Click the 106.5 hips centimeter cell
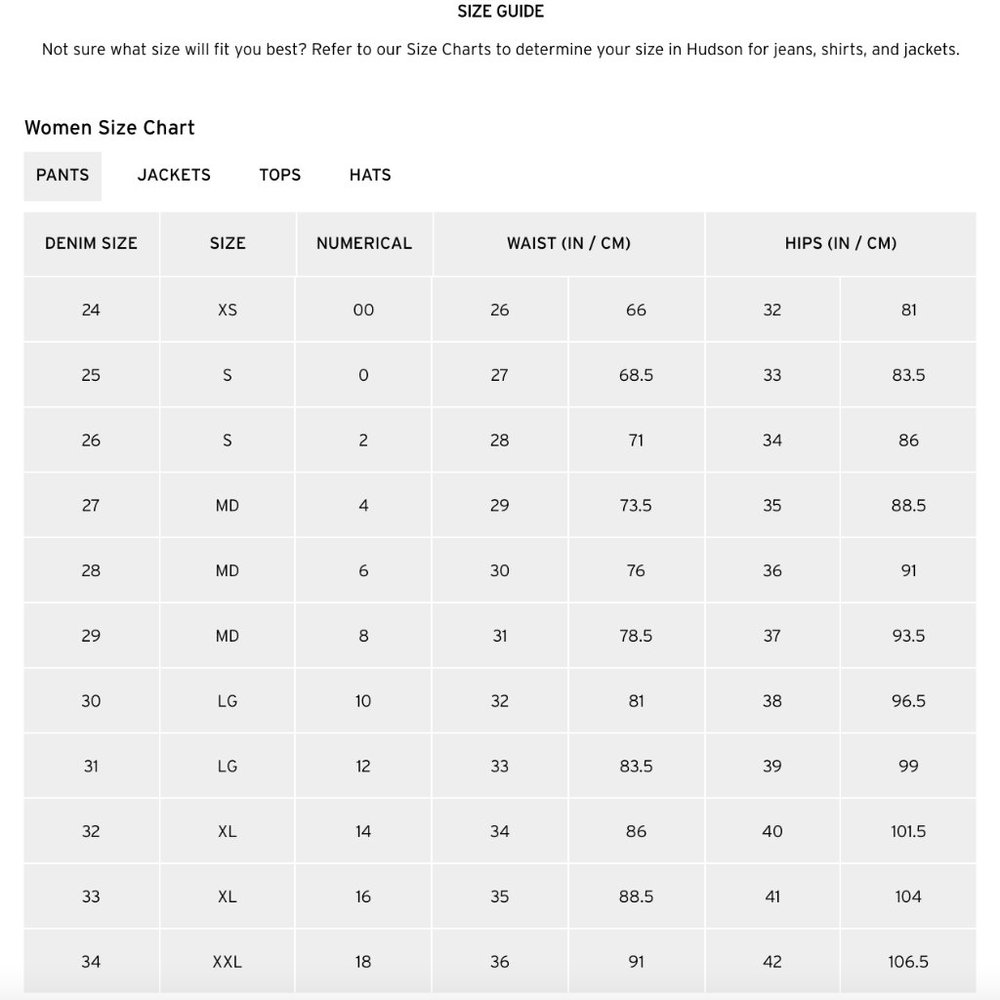Screen dimensions: 1000x1000 pyautogui.click(x=908, y=962)
